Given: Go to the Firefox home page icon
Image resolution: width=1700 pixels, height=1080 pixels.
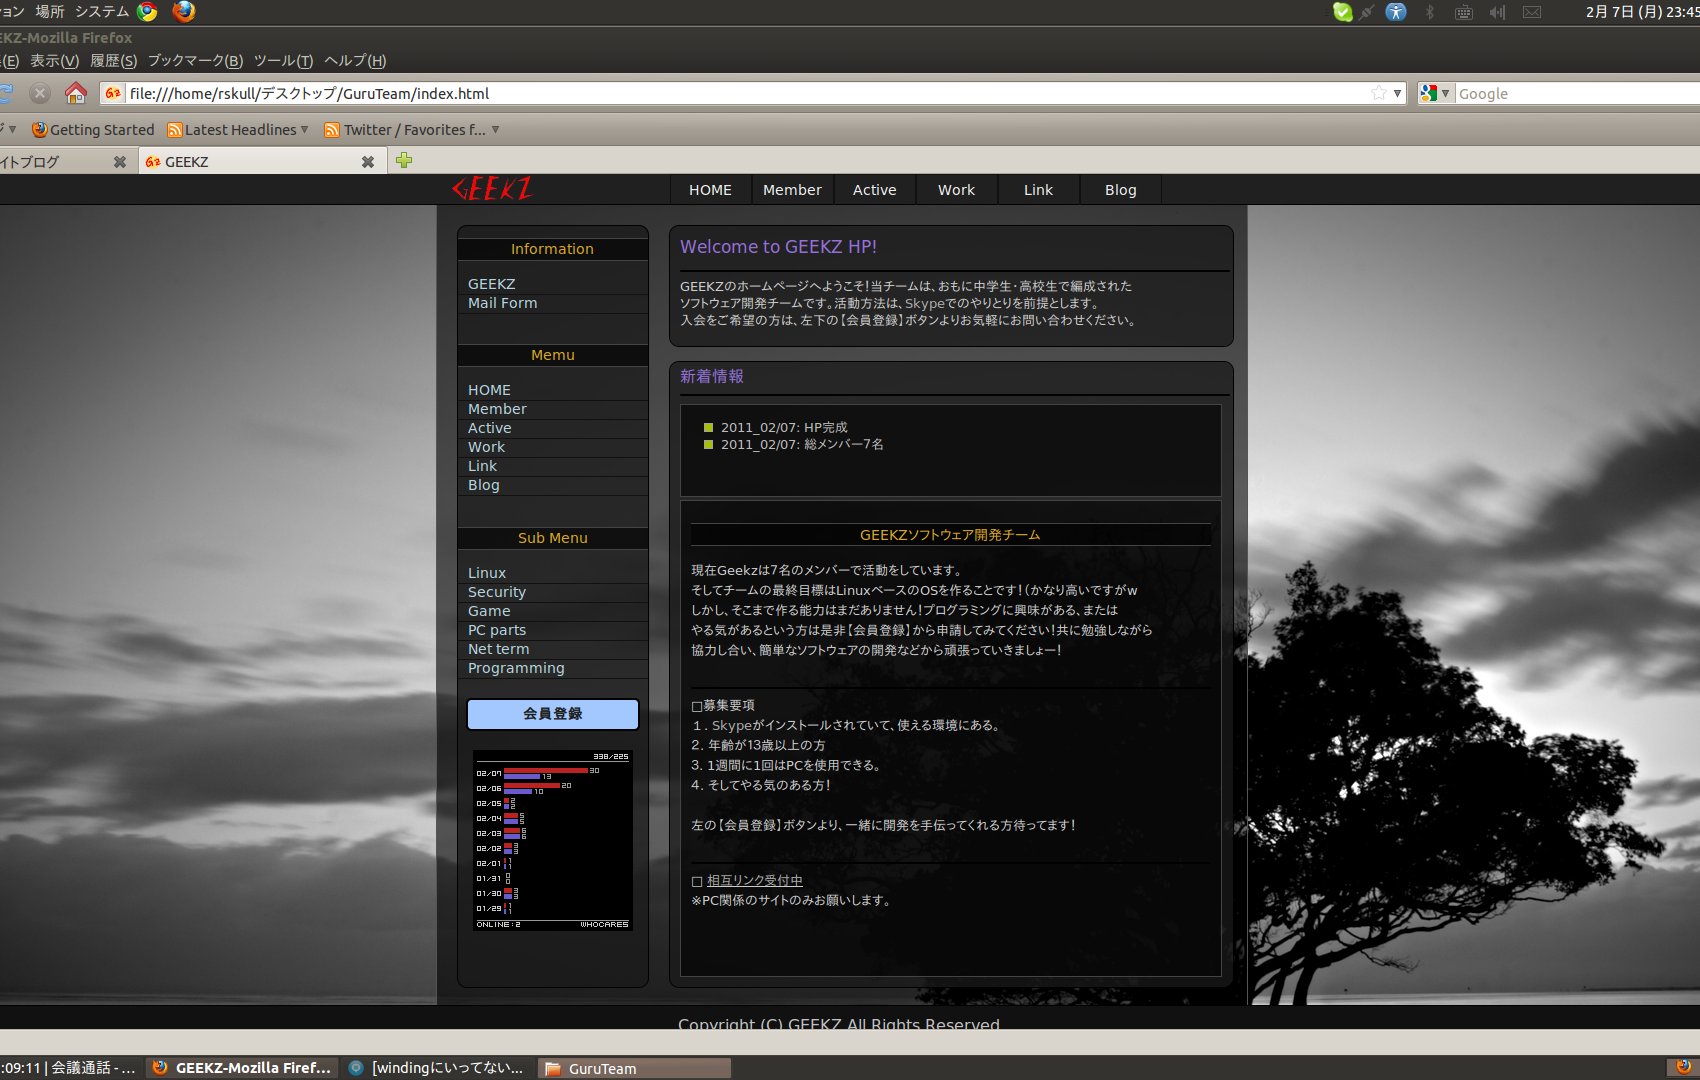Looking at the screenshot, I should pyautogui.click(x=76, y=93).
